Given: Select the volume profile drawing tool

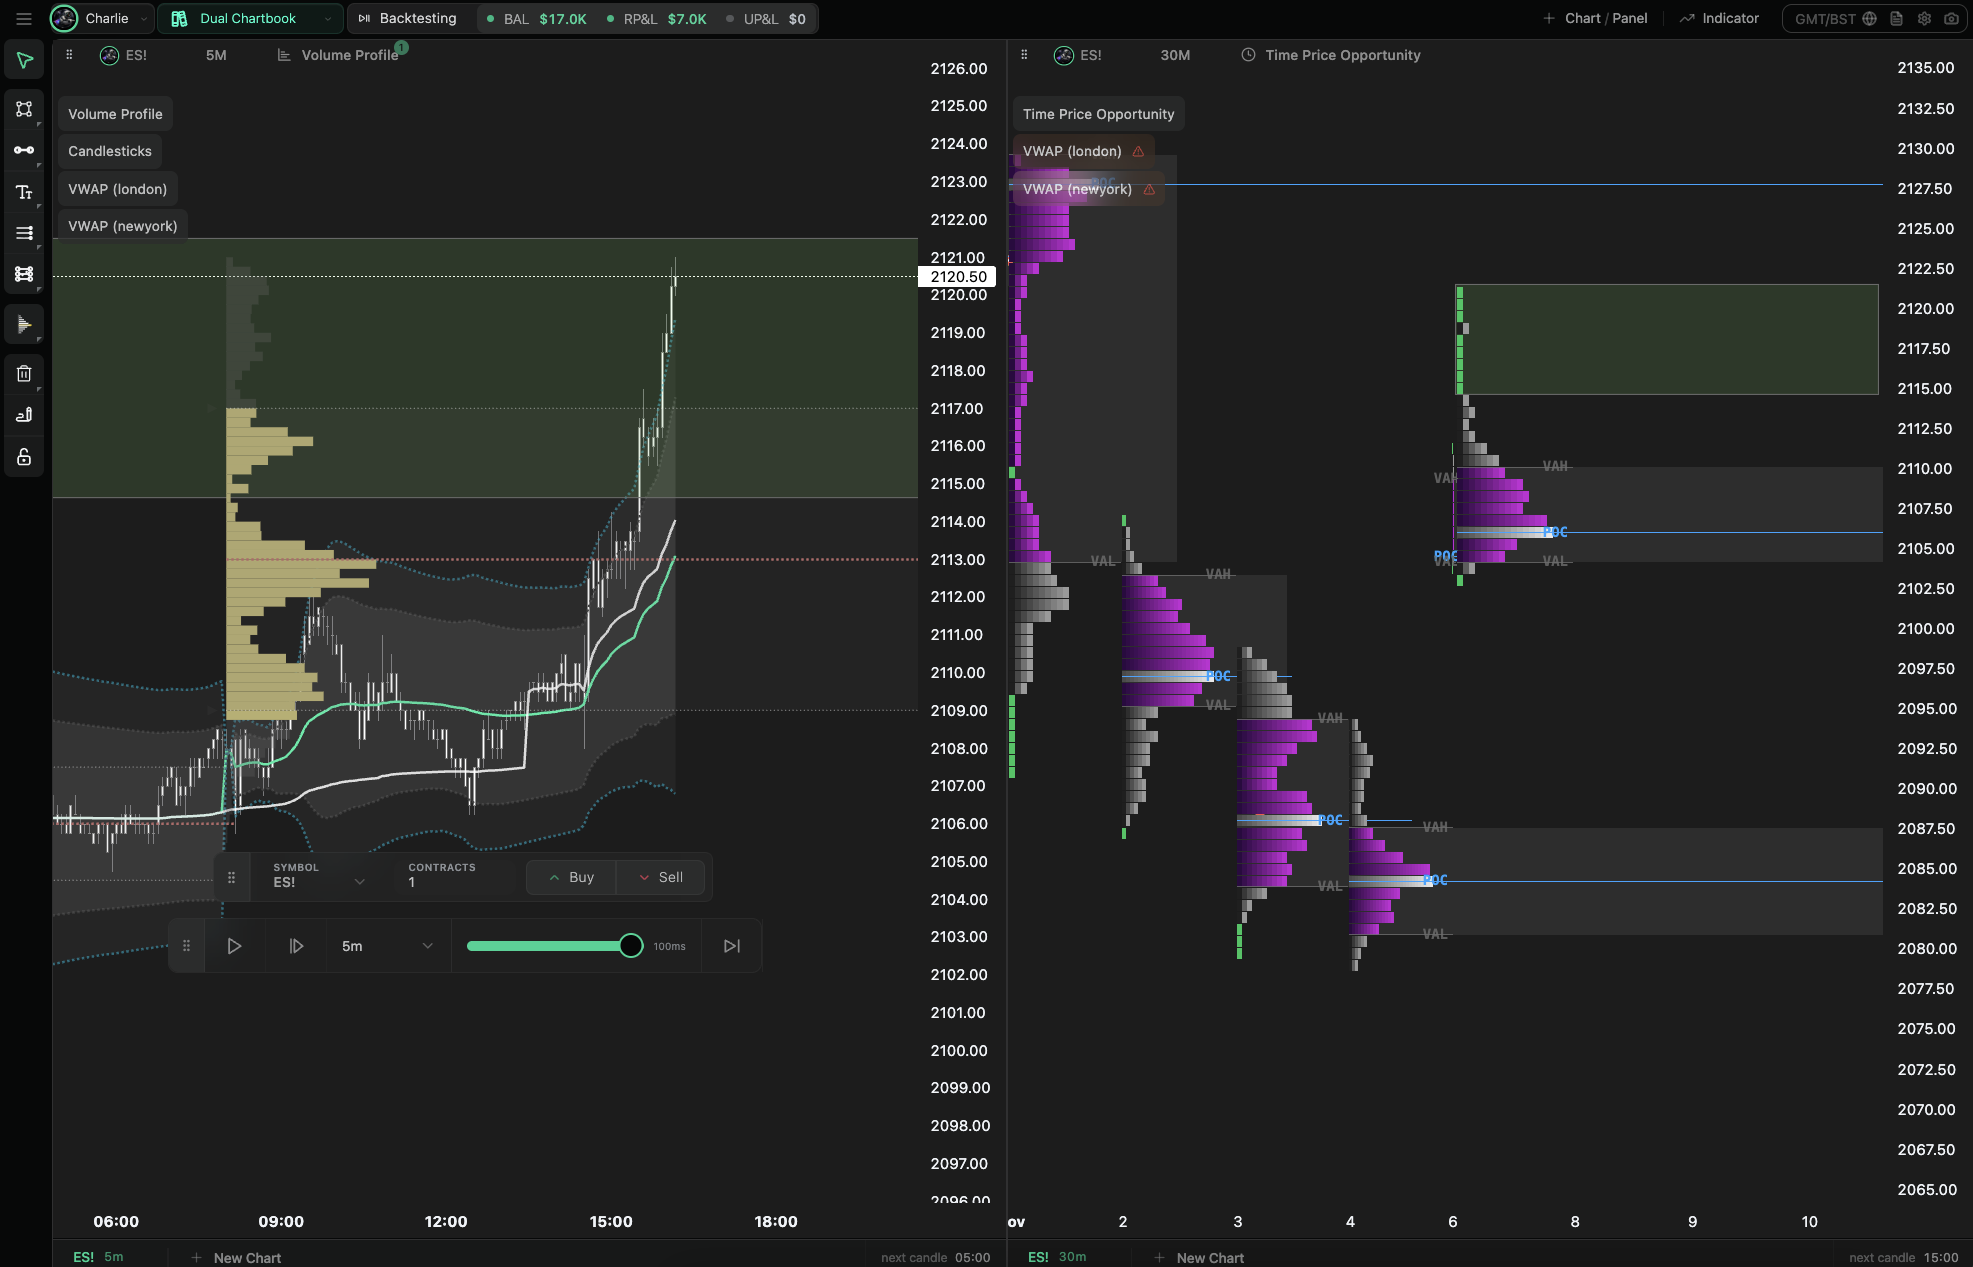Looking at the screenshot, I should (24, 325).
